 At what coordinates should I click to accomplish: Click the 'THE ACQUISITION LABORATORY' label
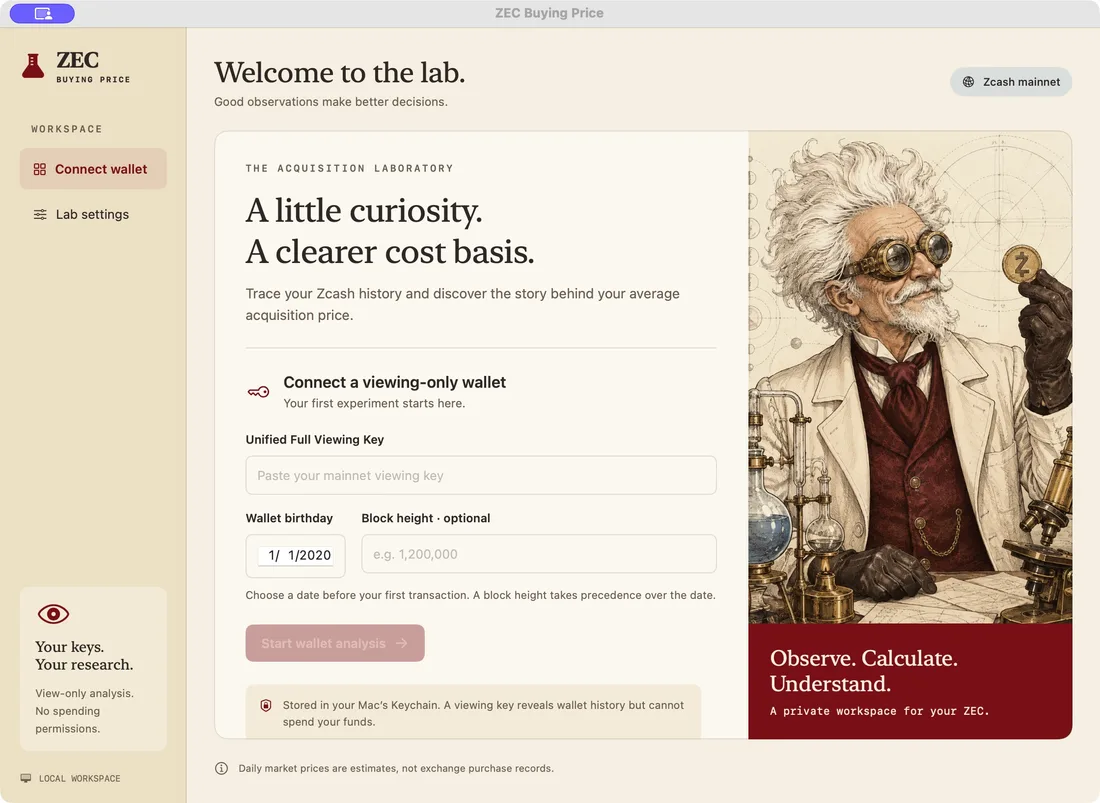click(349, 168)
